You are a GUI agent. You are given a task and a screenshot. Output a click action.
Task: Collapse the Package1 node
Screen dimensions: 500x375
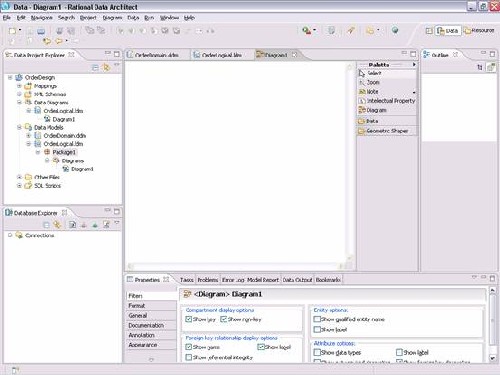(x=38, y=152)
